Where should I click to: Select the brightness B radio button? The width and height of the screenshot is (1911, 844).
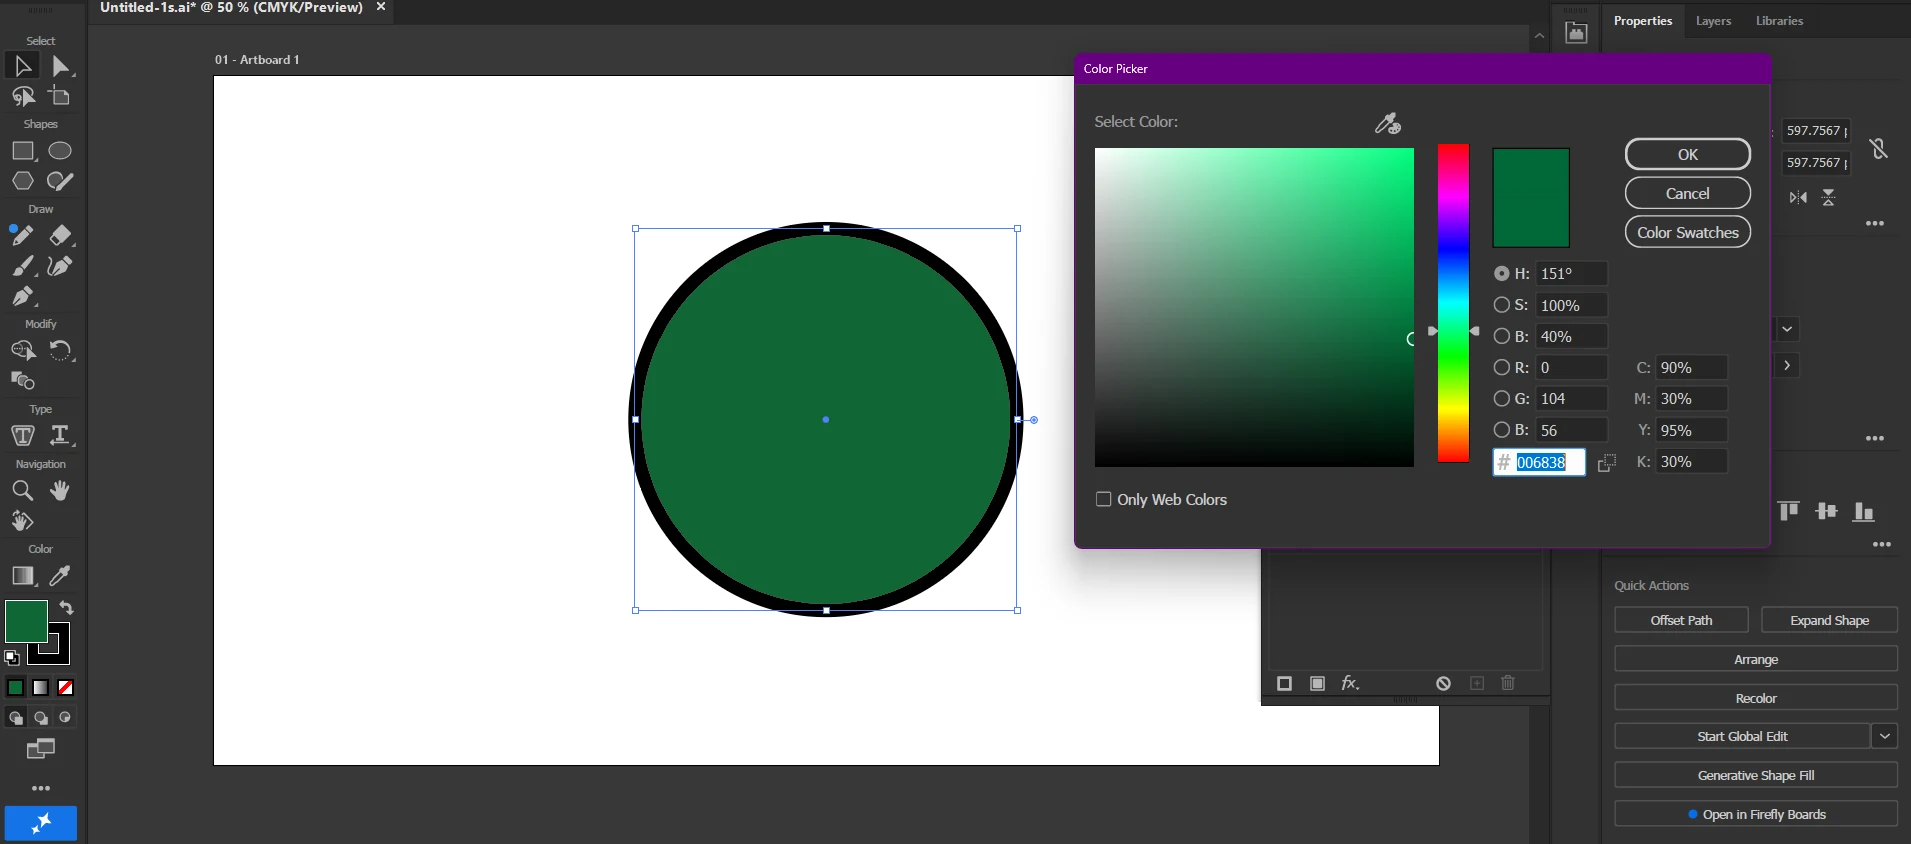pyautogui.click(x=1501, y=336)
